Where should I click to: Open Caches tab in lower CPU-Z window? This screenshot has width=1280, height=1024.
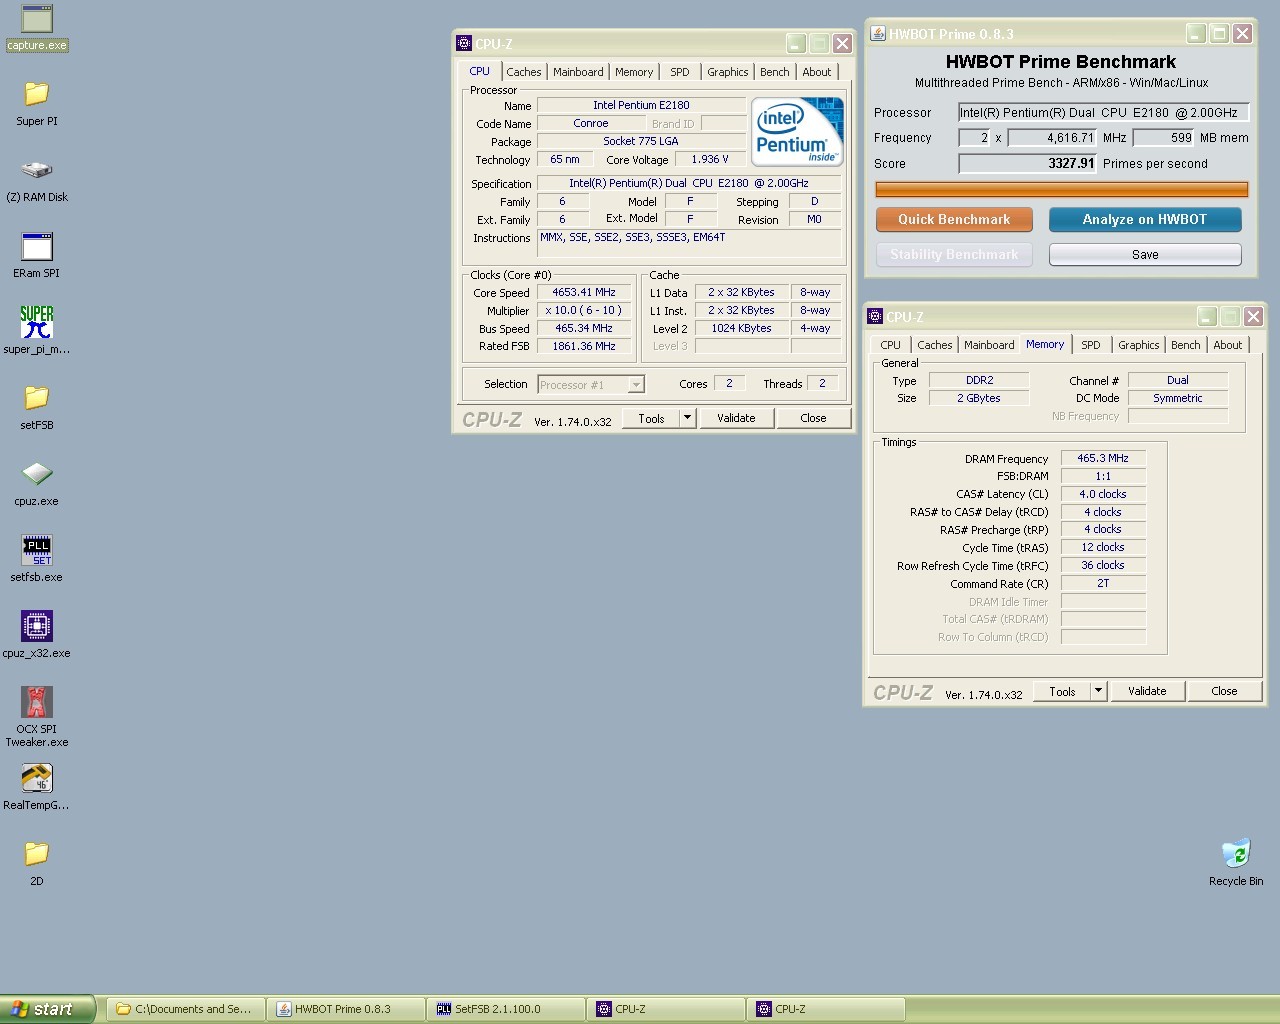[x=935, y=345]
